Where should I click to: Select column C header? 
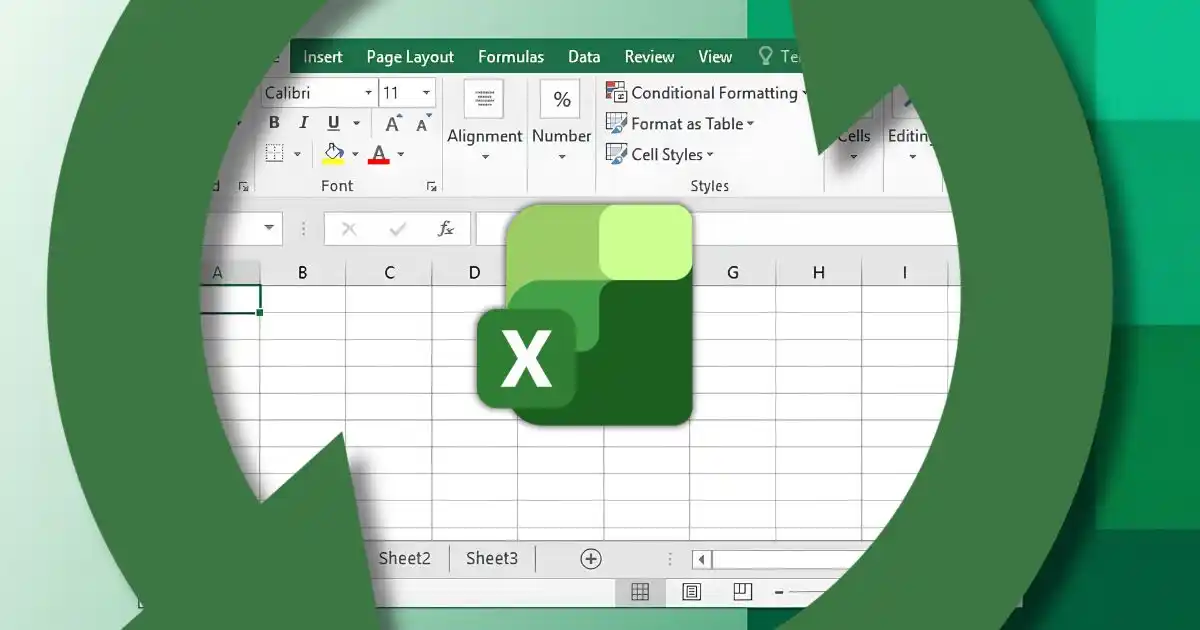point(389,272)
